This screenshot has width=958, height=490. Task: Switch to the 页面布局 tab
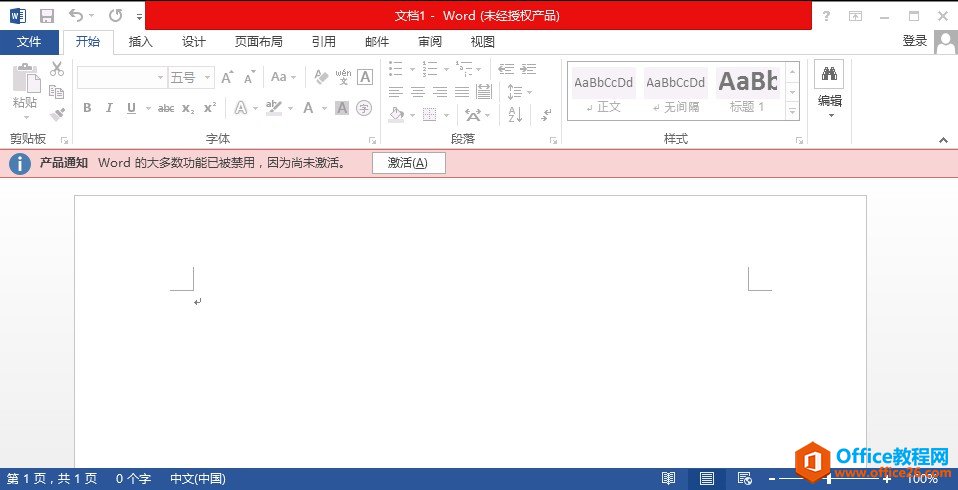pyautogui.click(x=258, y=42)
